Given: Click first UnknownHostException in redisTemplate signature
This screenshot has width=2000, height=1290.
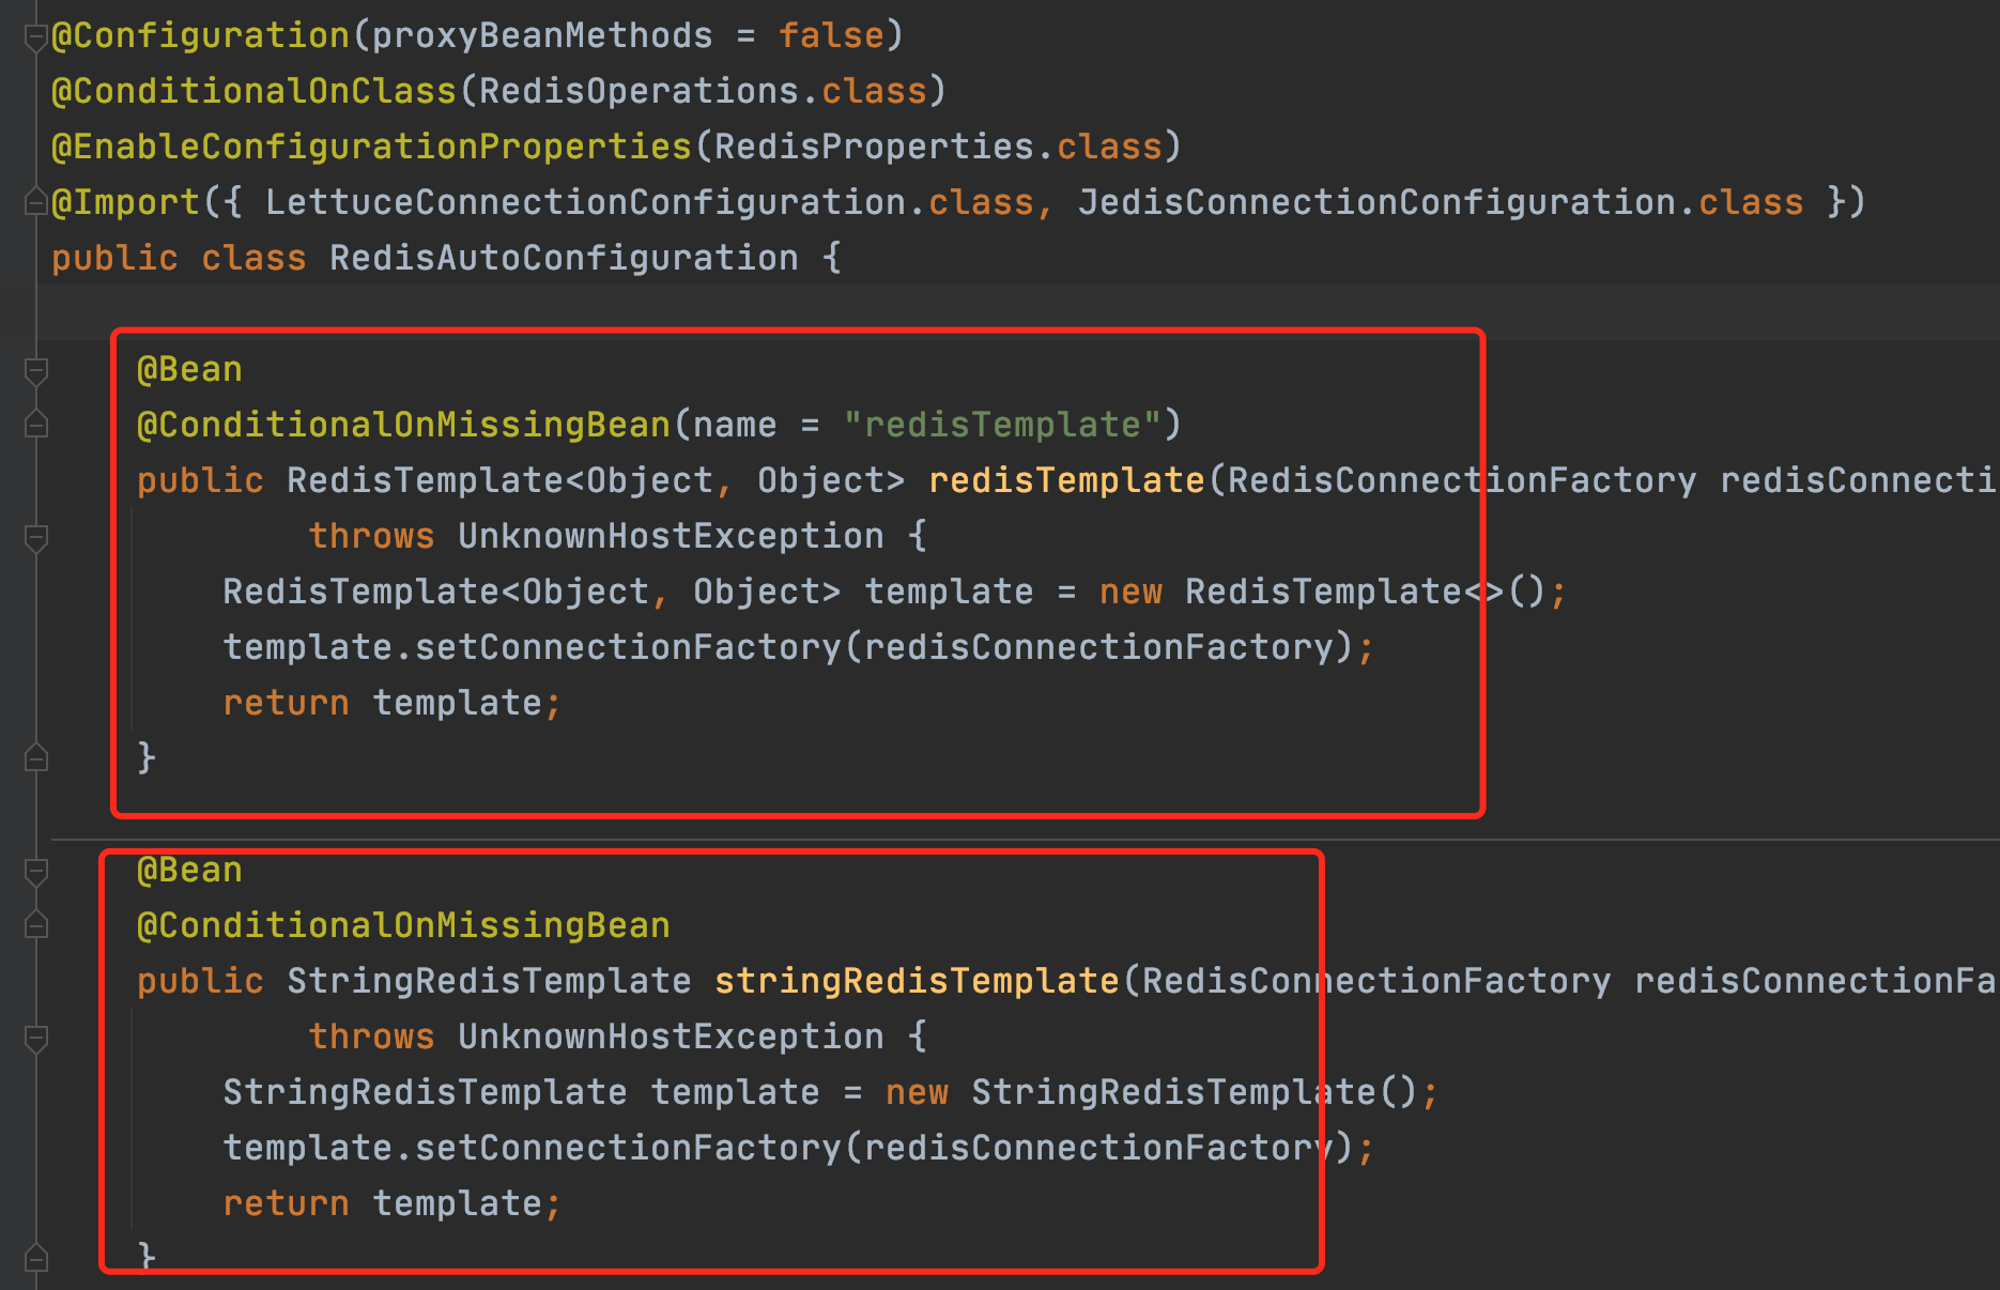Looking at the screenshot, I should coord(671,536).
